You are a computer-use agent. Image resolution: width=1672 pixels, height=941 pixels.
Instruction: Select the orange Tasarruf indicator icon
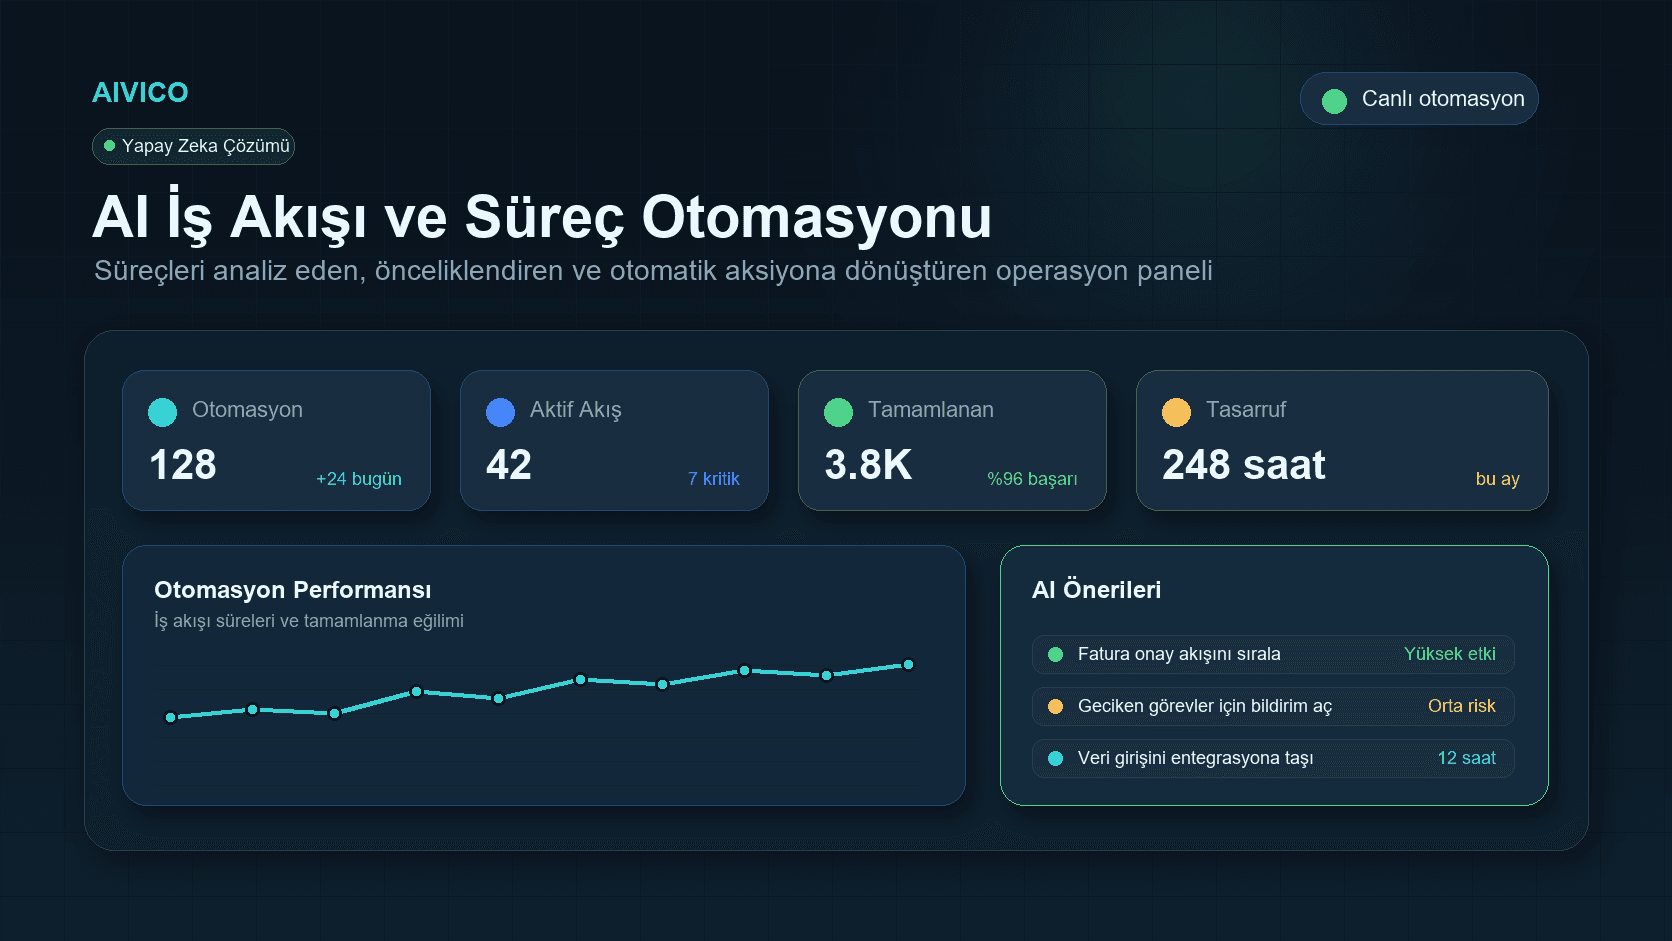tap(1176, 411)
